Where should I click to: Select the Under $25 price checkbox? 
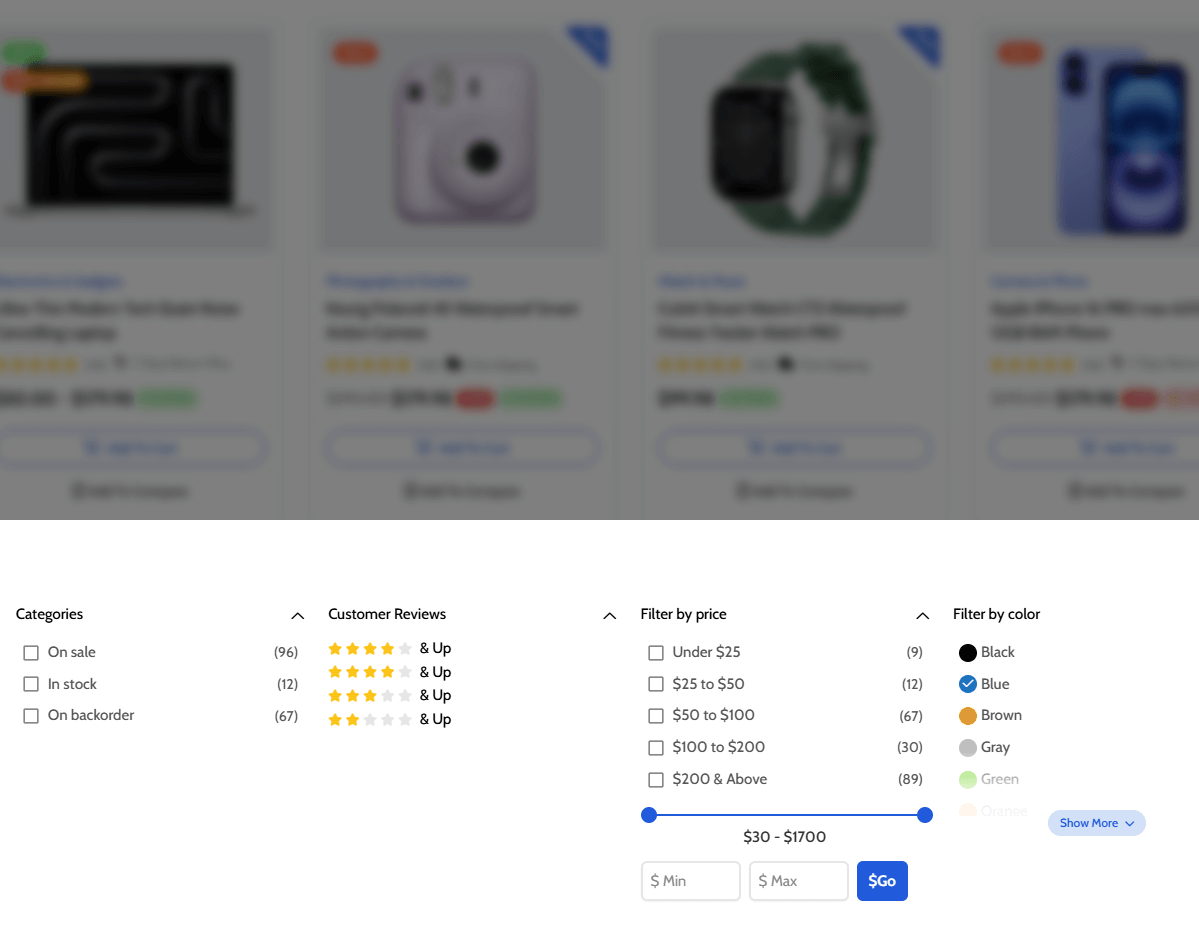click(656, 653)
